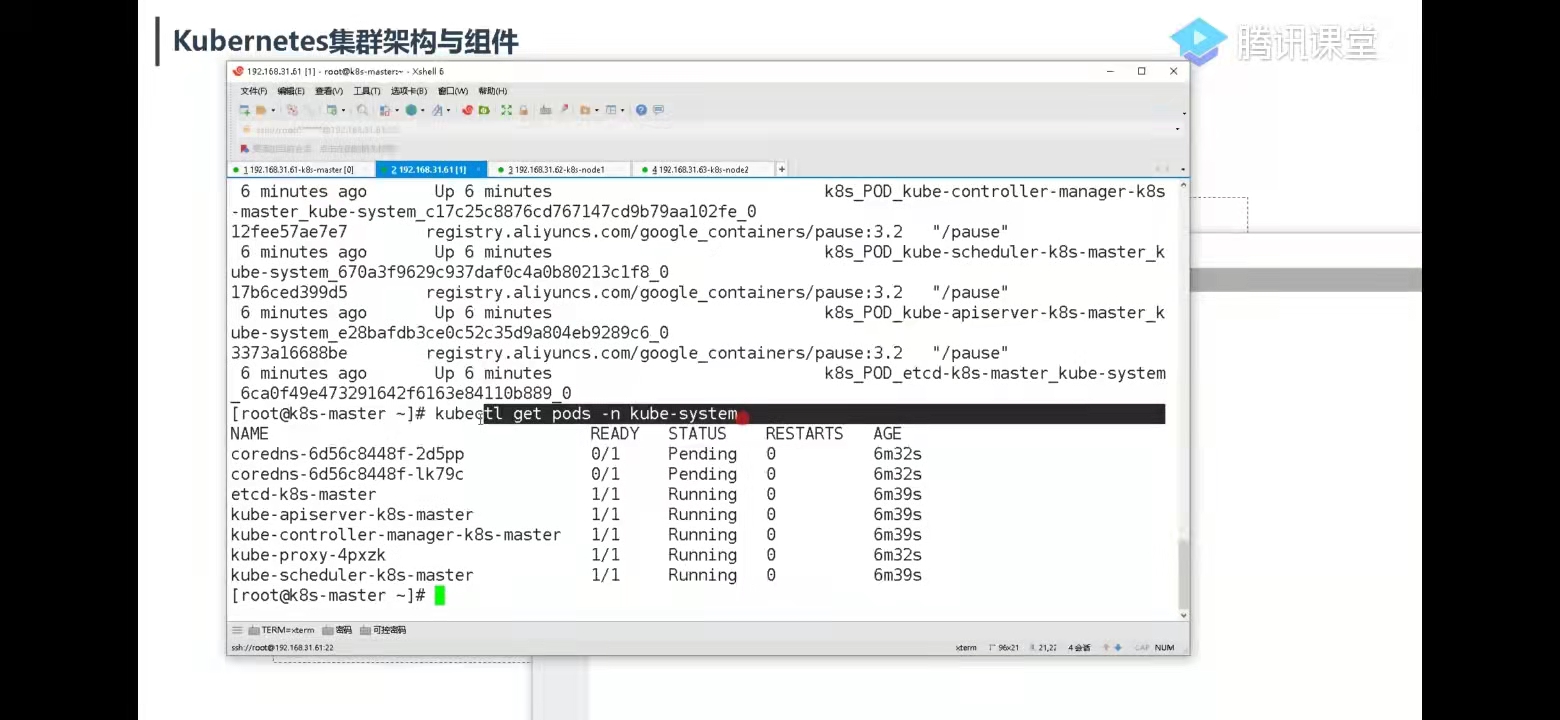This screenshot has height=720, width=1560.
Task: Toggle full screen with the green arrows icon
Action: (506, 110)
